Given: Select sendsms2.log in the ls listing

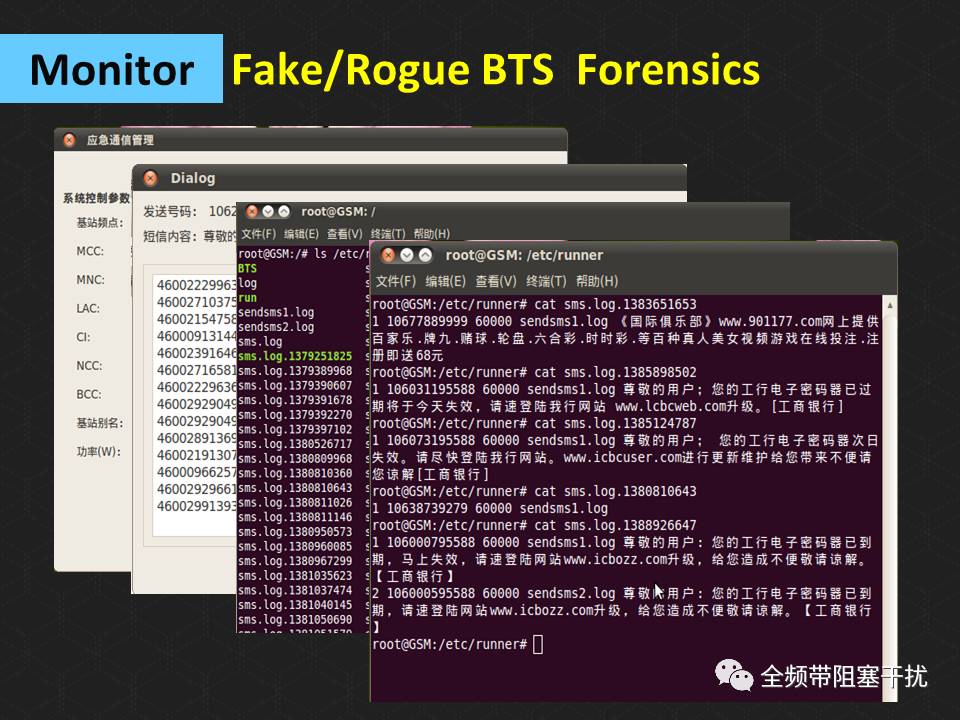Looking at the screenshot, I should pyautogui.click(x=276, y=327).
